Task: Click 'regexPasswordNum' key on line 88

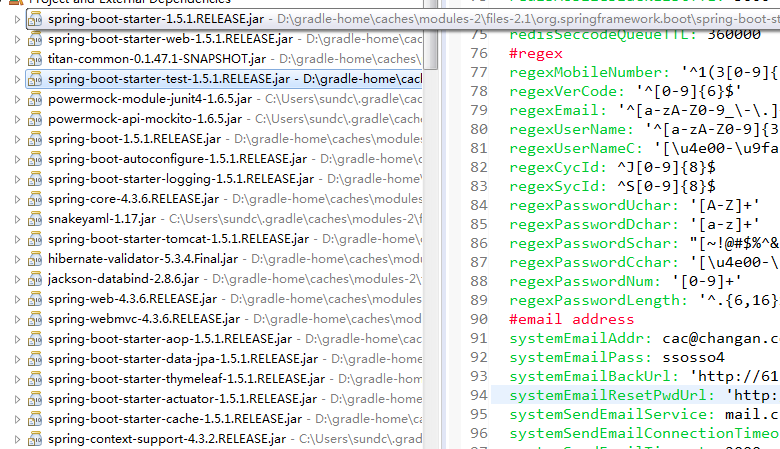Action: tap(585, 281)
